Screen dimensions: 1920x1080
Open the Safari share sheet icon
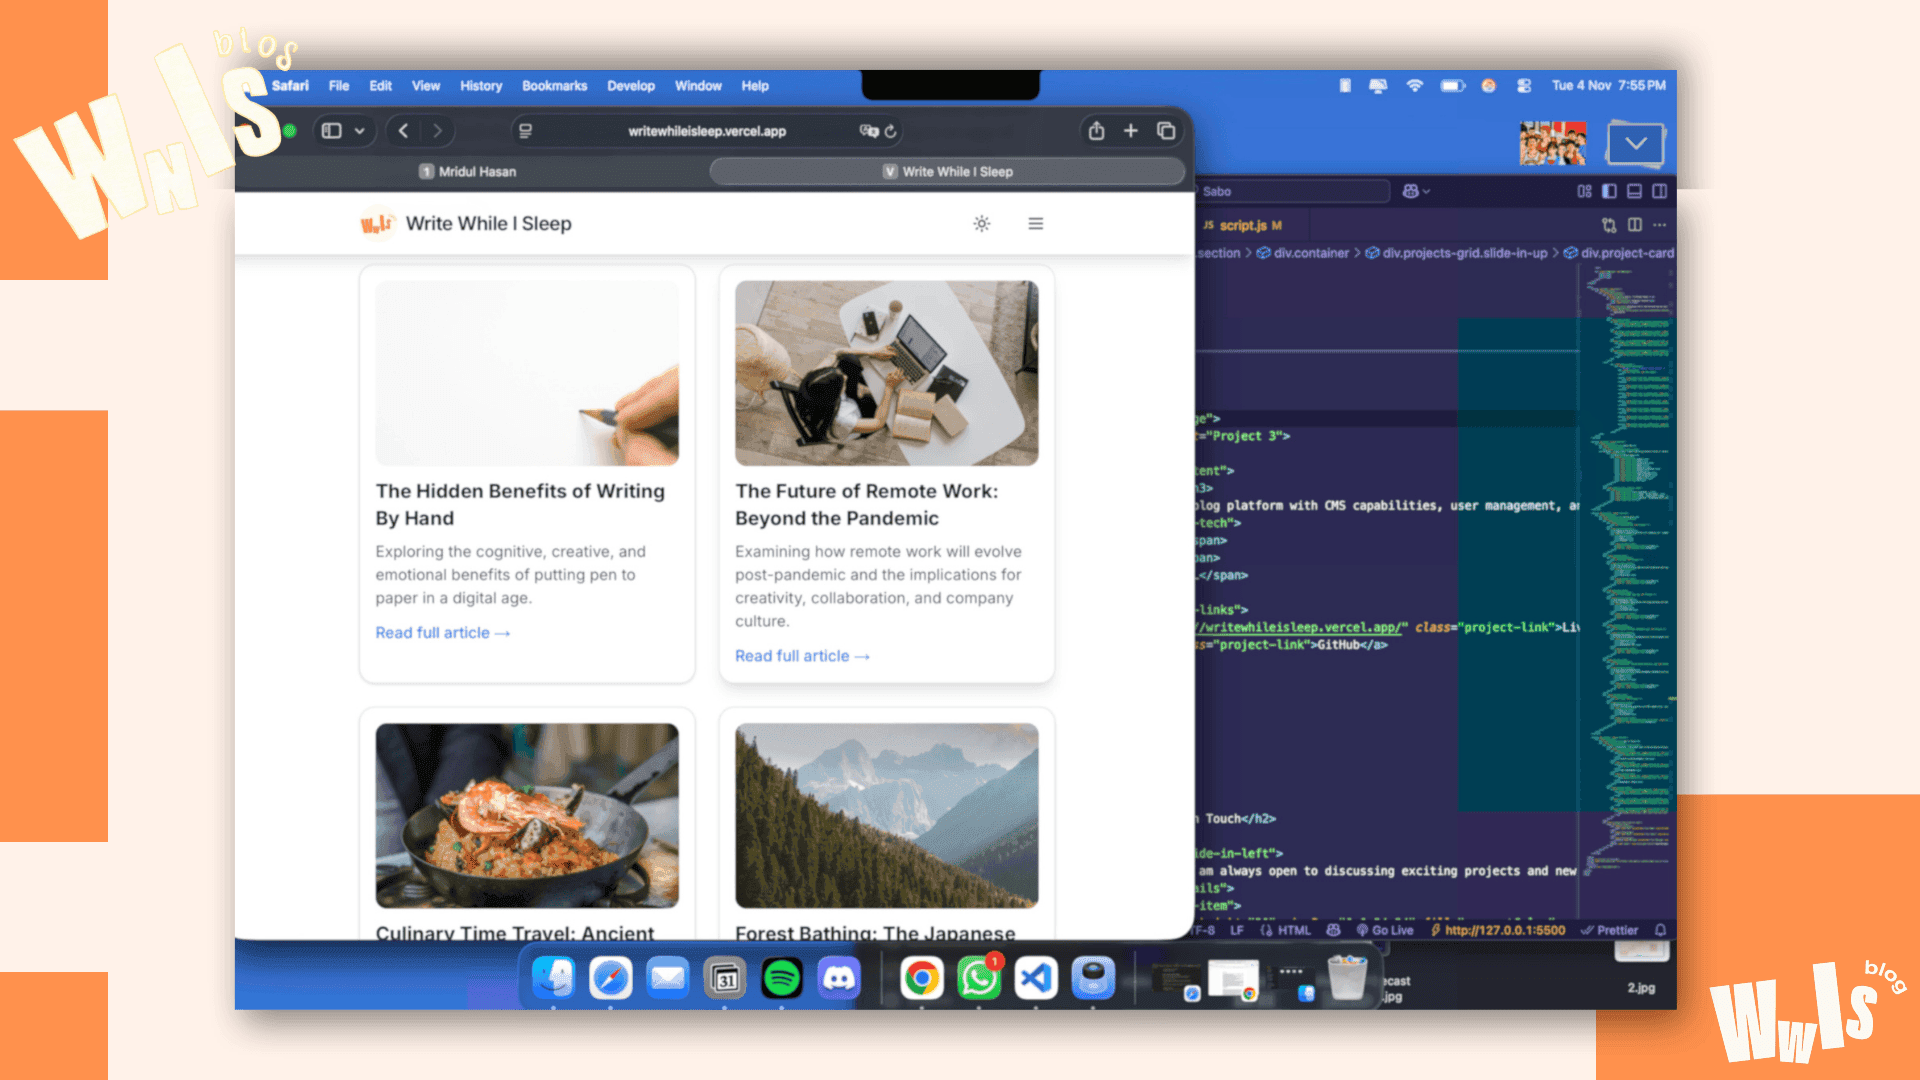point(1096,130)
